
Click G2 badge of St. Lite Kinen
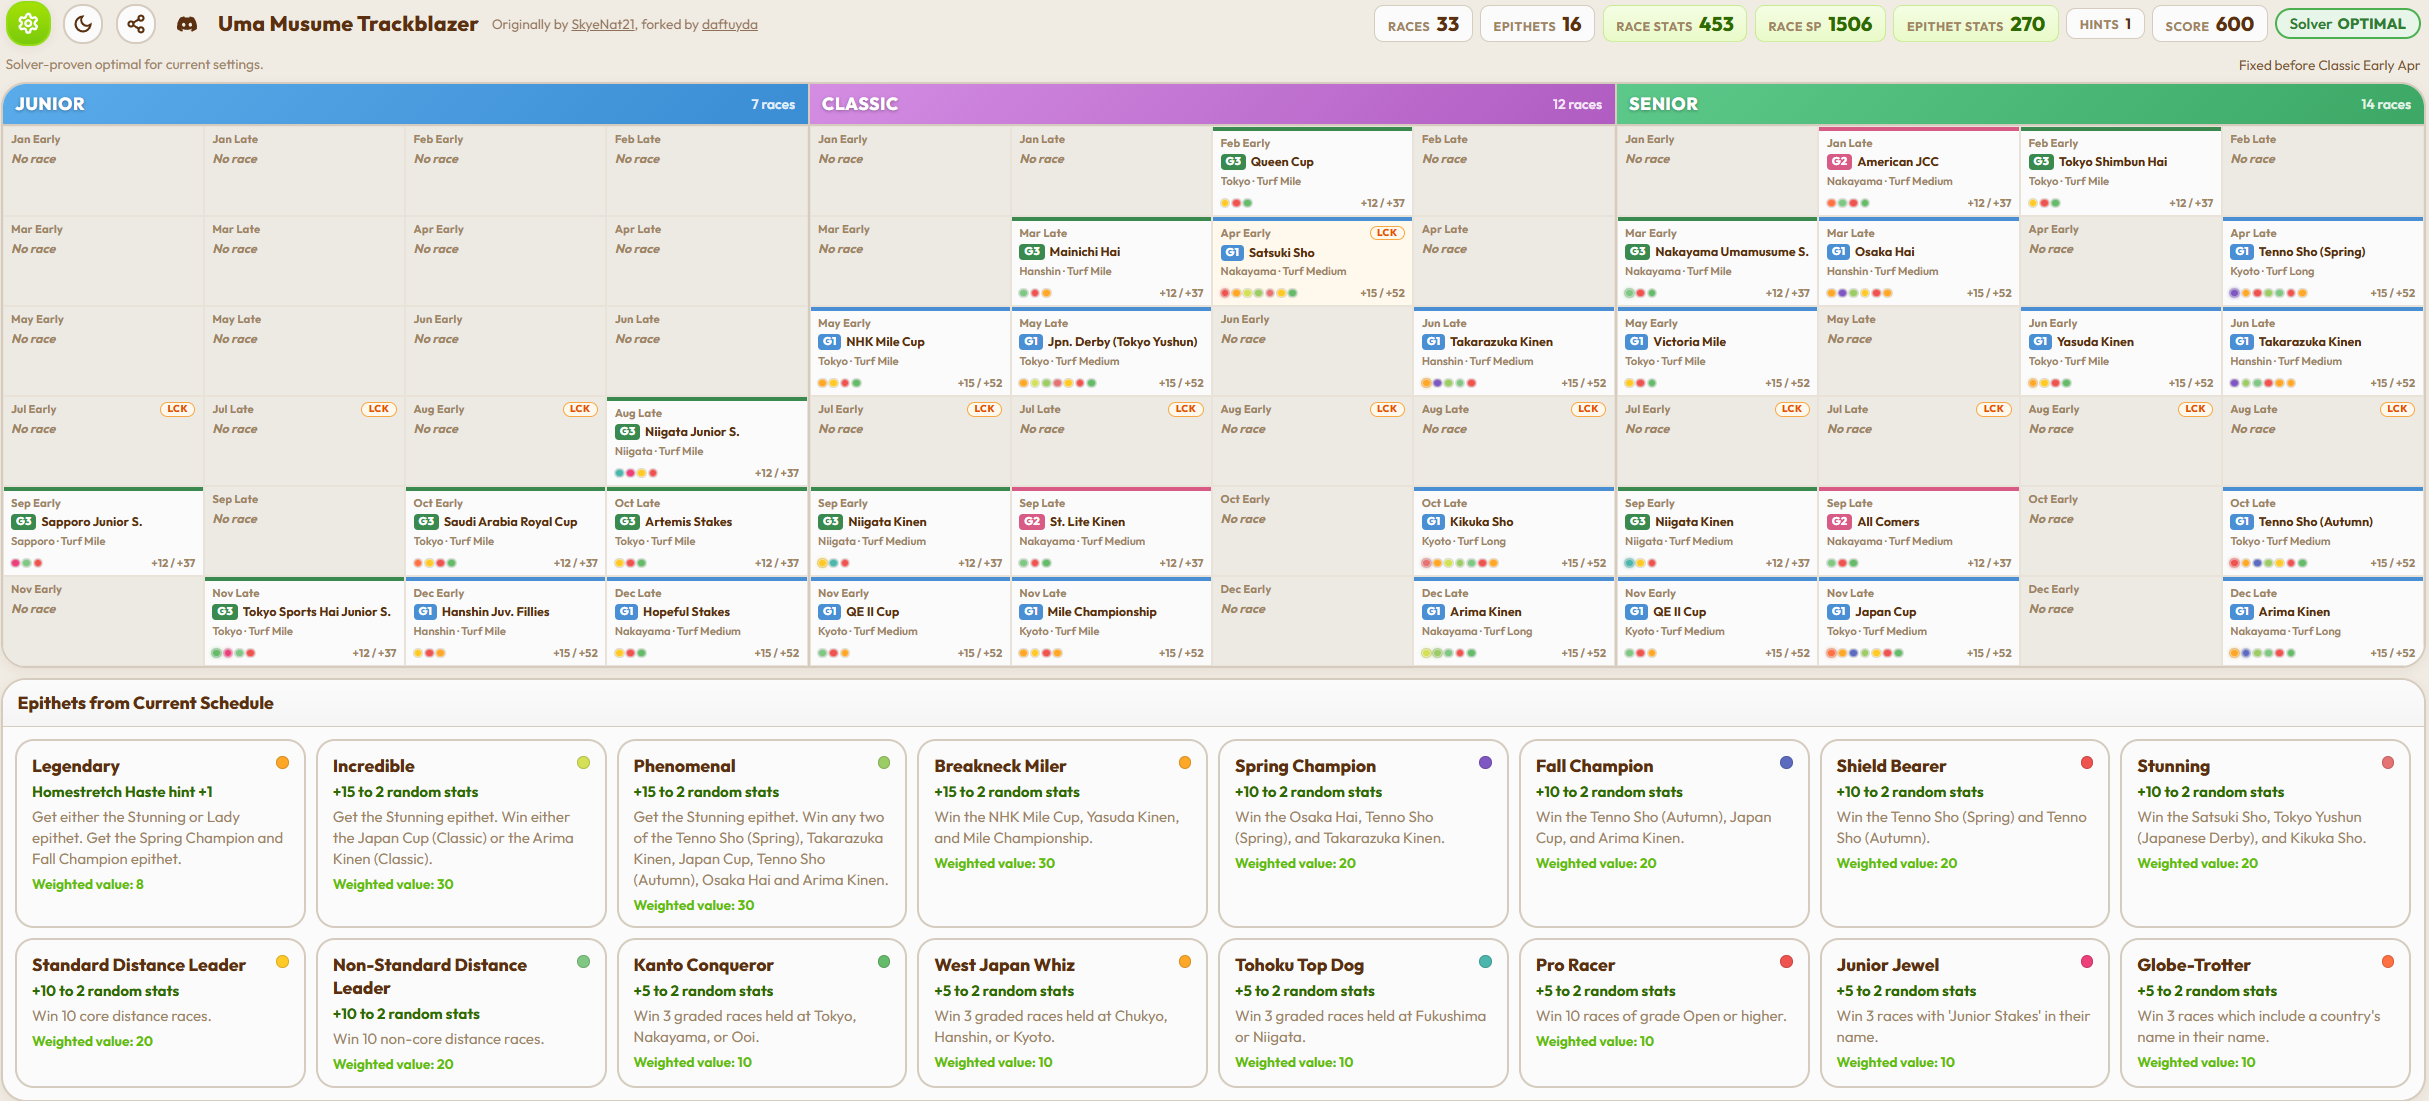pos(1031,522)
